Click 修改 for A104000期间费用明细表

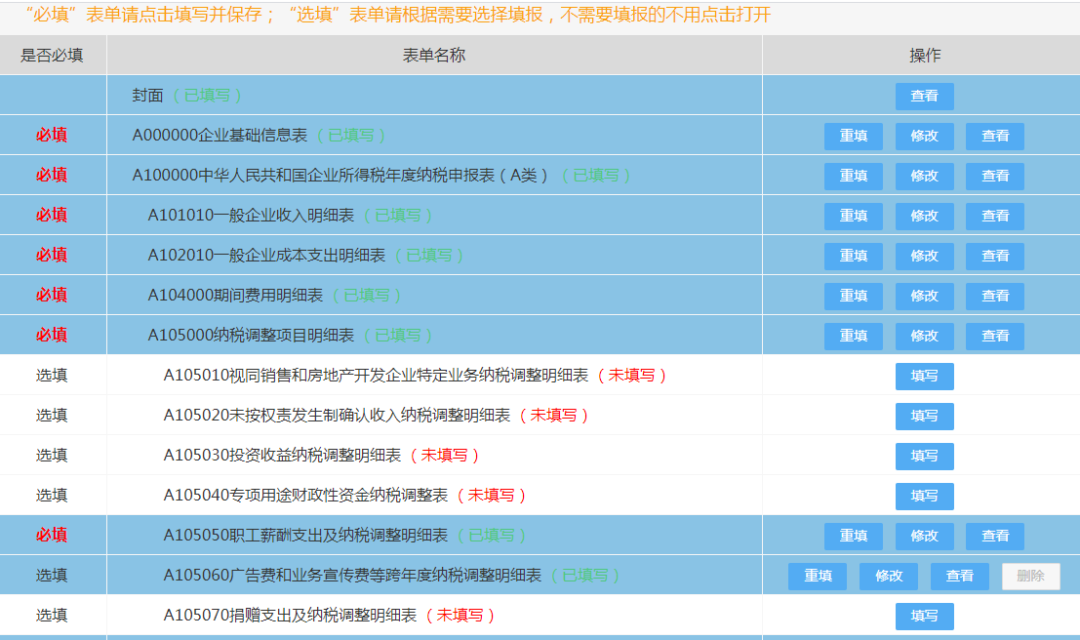coord(924,296)
